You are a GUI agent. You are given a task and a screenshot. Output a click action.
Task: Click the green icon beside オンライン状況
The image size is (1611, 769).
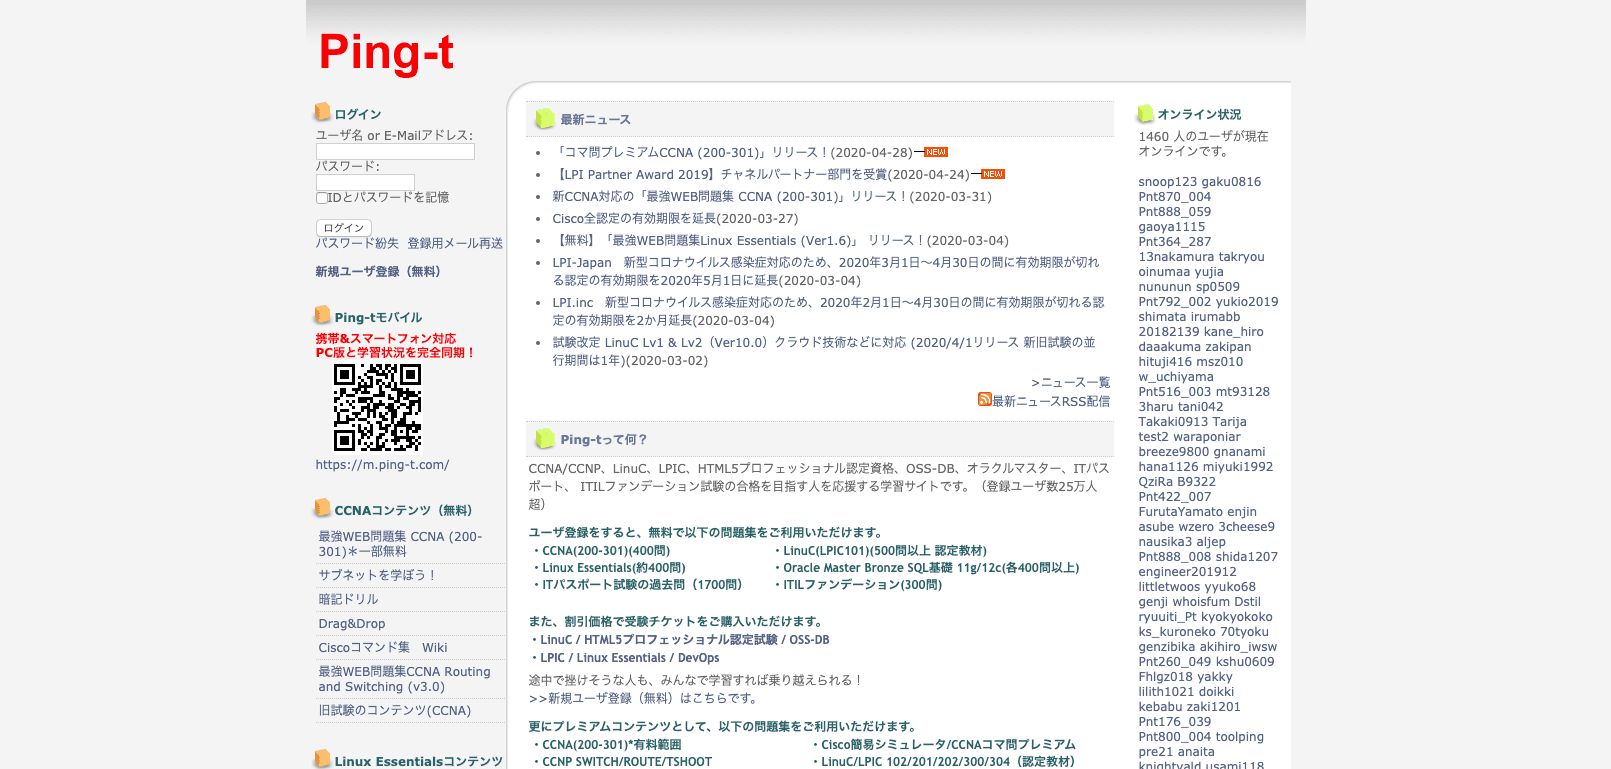pos(1145,114)
